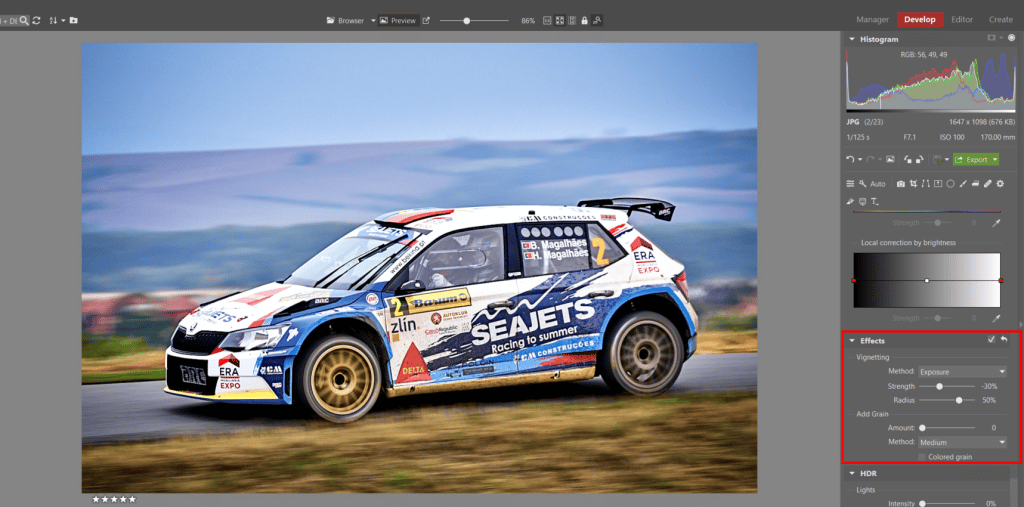Select the face portrait tool icon
1024x507 pixels.
862,201
